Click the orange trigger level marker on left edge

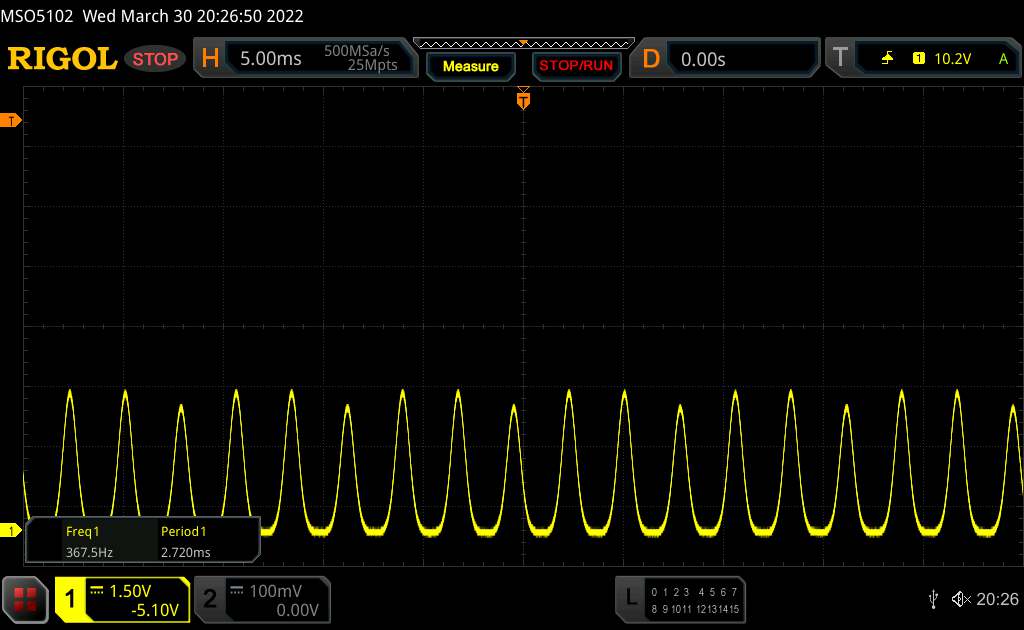point(10,121)
